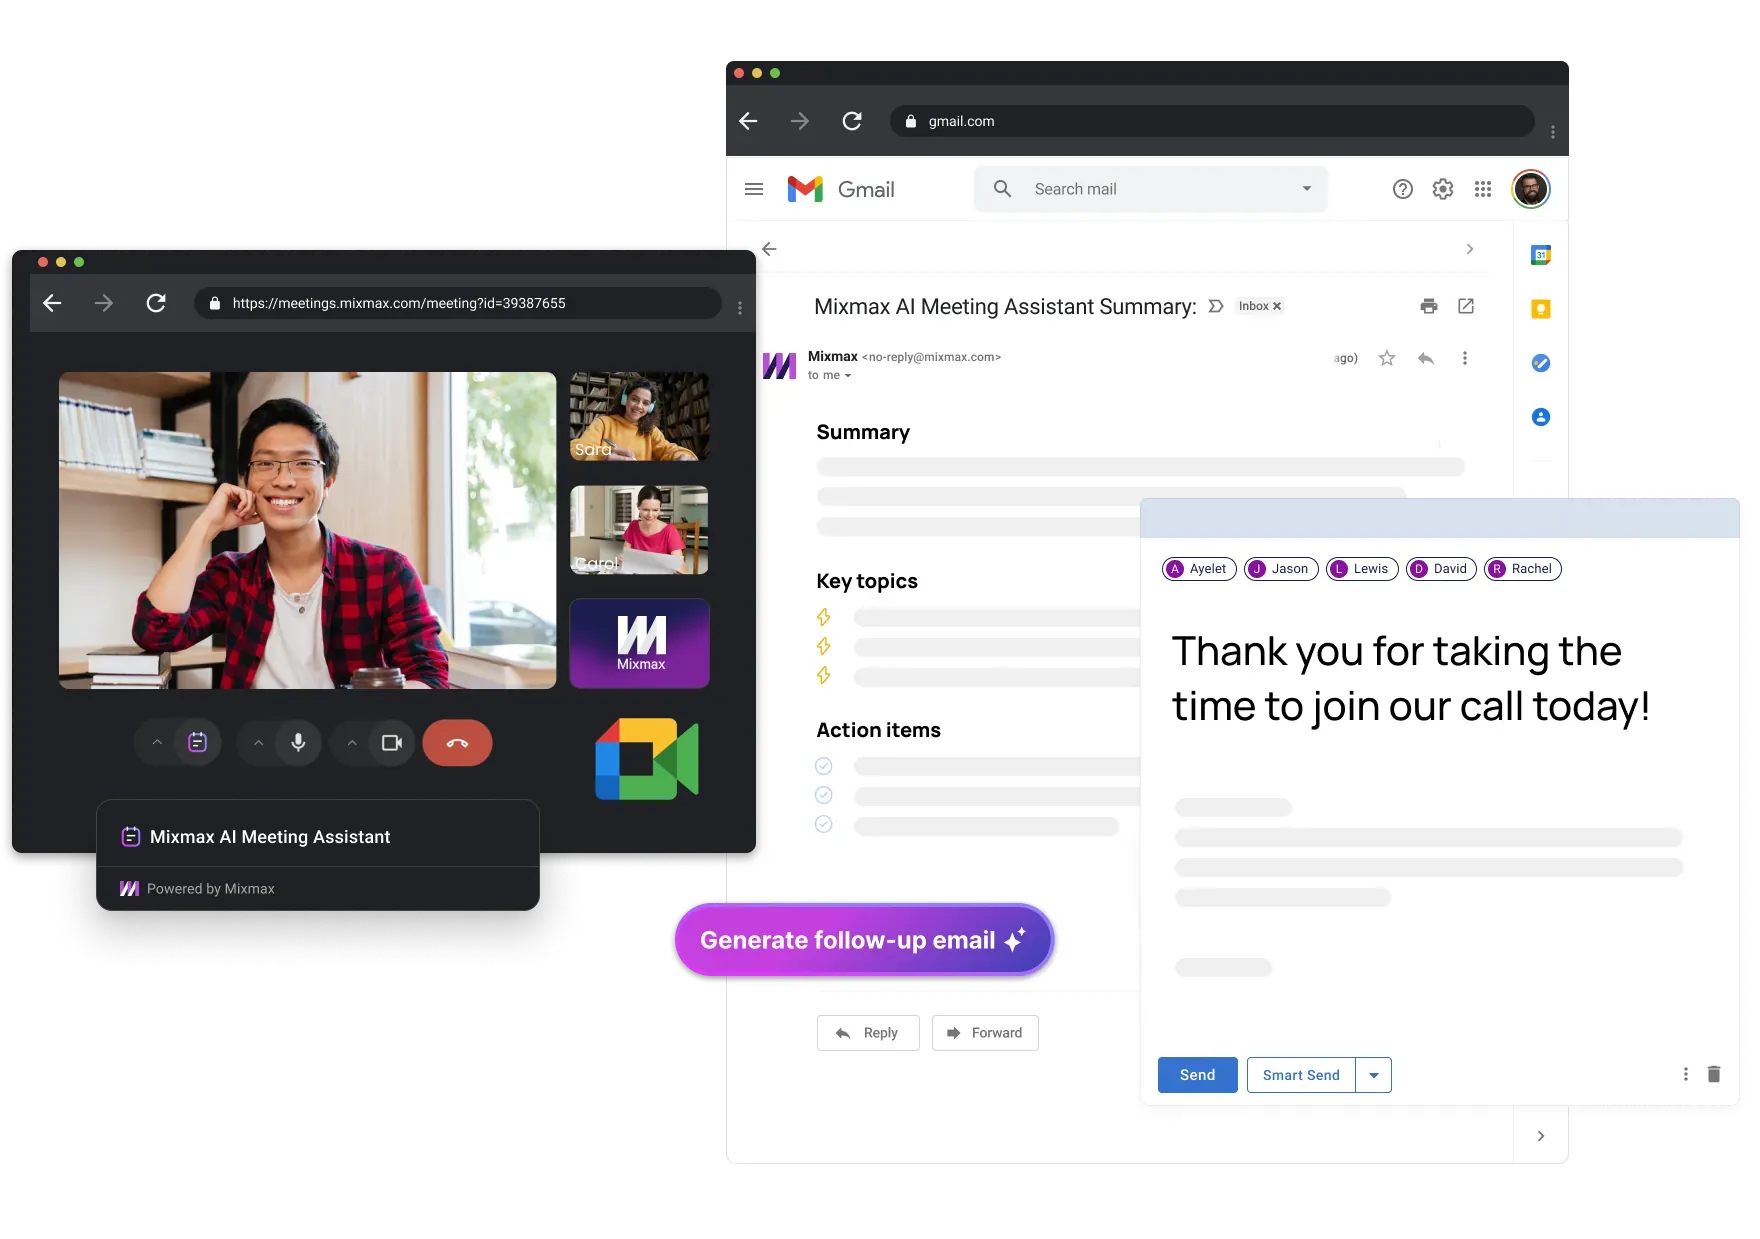Click the Gmail logo
This screenshot has height=1239, width=1760.
(841, 189)
